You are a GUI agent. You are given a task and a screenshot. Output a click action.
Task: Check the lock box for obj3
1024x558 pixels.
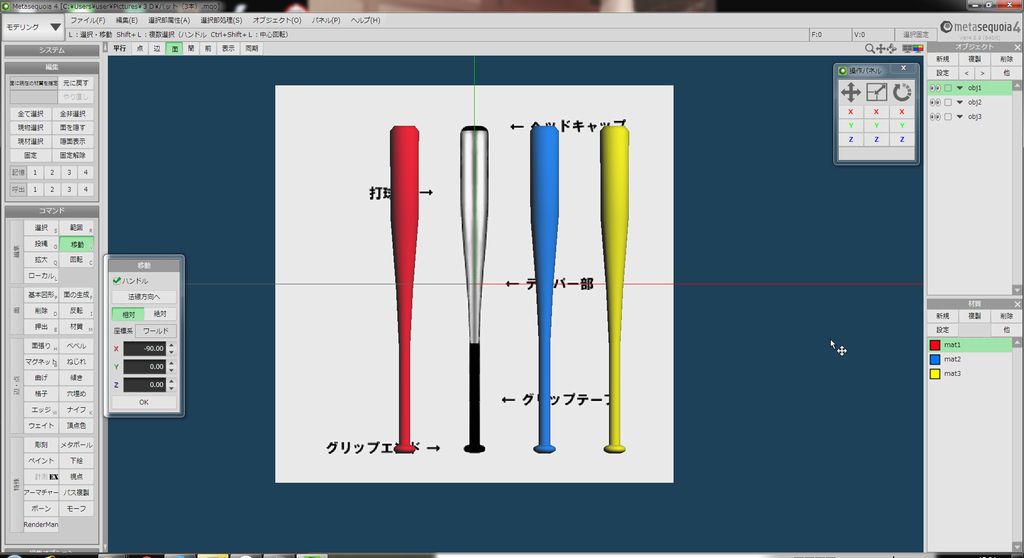click(948, 116)
